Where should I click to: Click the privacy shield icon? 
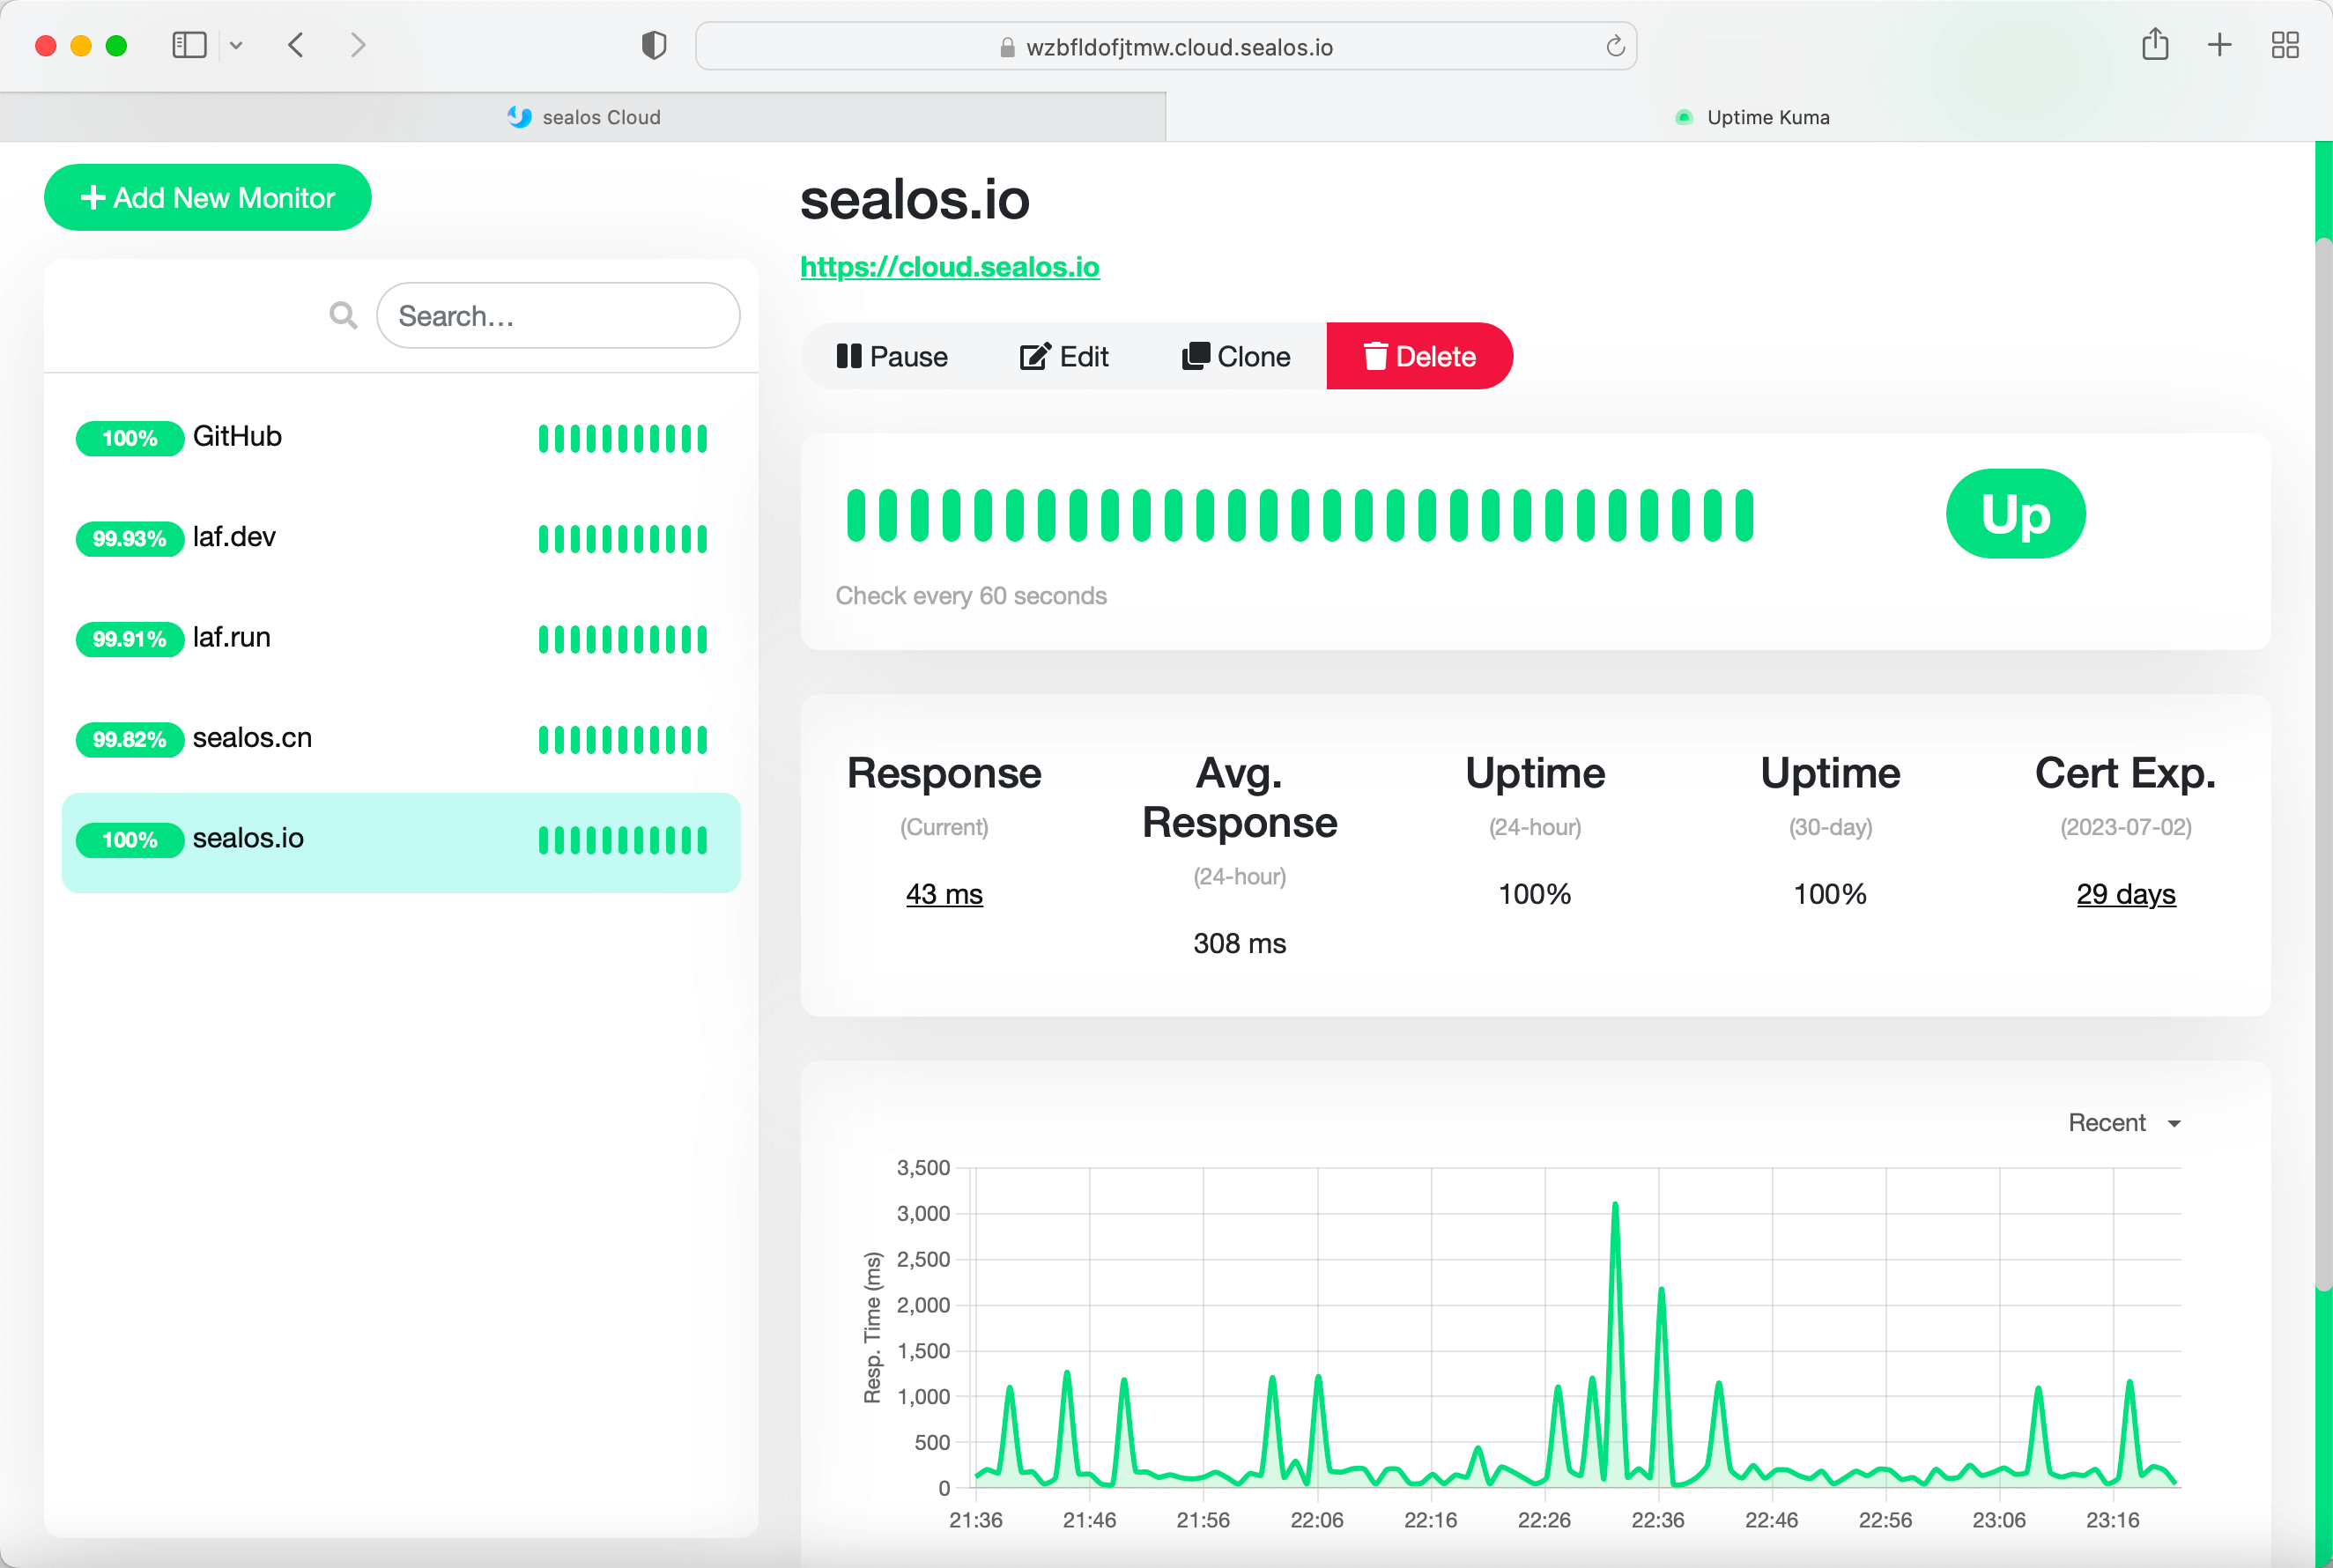pyautogui.click(x=654, y=46)
